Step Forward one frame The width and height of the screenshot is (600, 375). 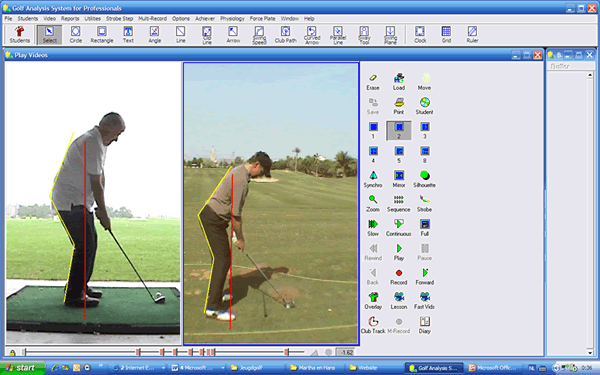point(424,277)
